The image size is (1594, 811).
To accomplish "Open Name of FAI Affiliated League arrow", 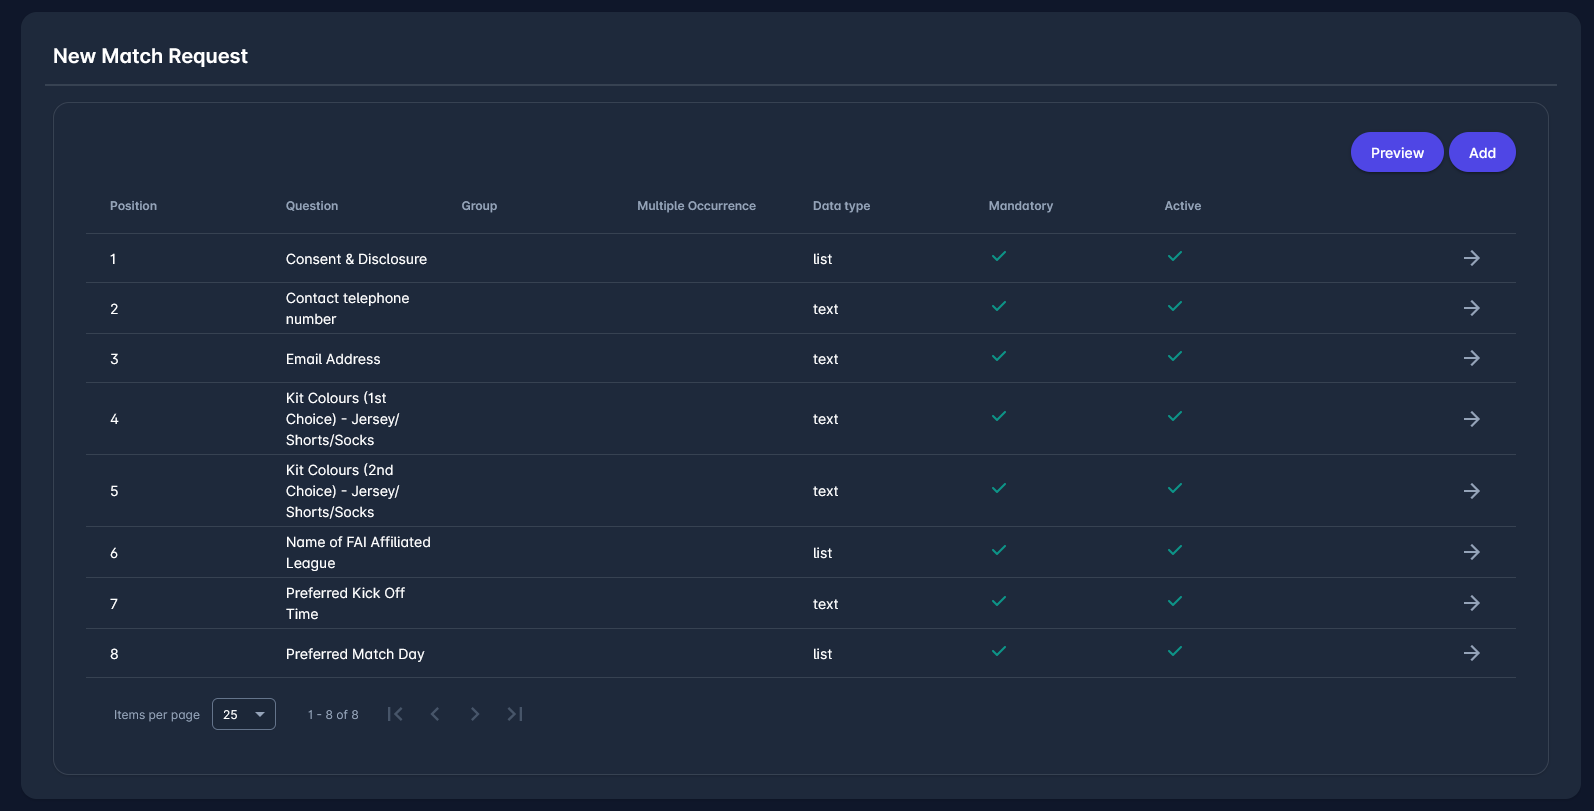I will [x=1471, y=552].
